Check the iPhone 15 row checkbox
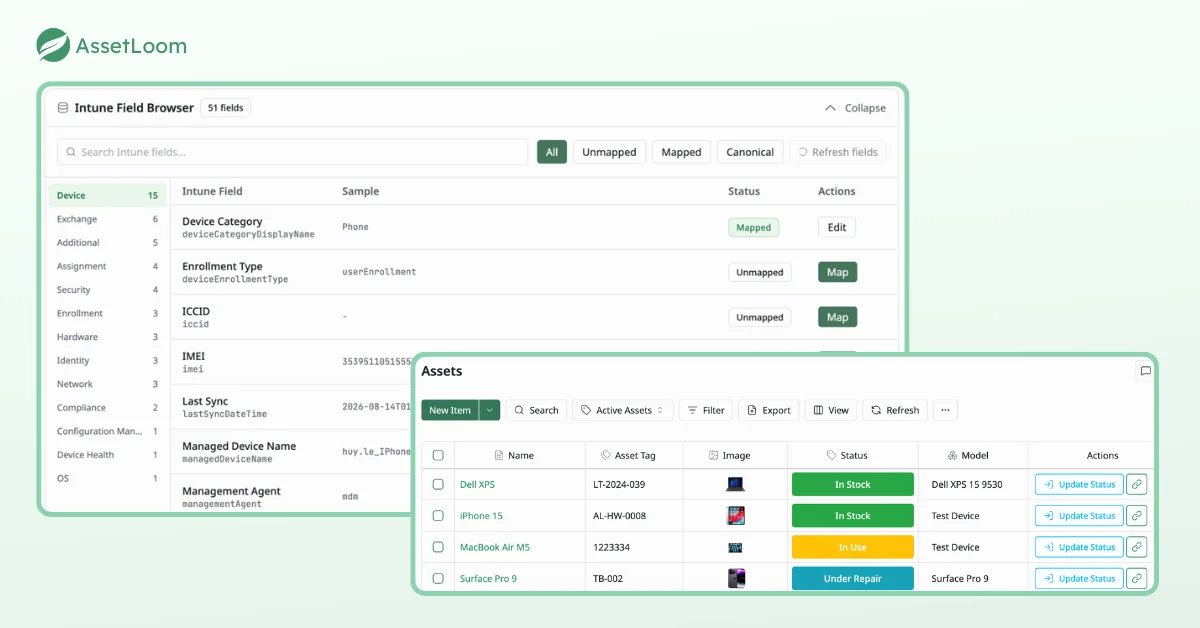Image resolution: width=1200 pixels, height=628 pixels. coord(438,516)
